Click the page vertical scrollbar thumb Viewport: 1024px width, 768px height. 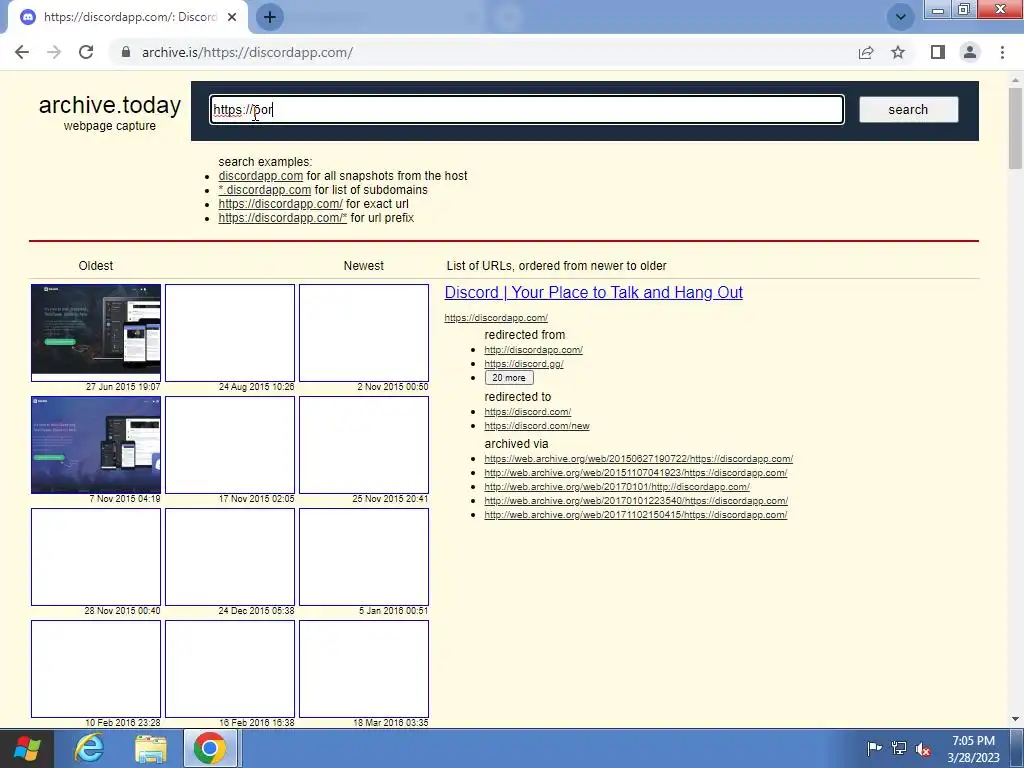[x=1016, y=128]
